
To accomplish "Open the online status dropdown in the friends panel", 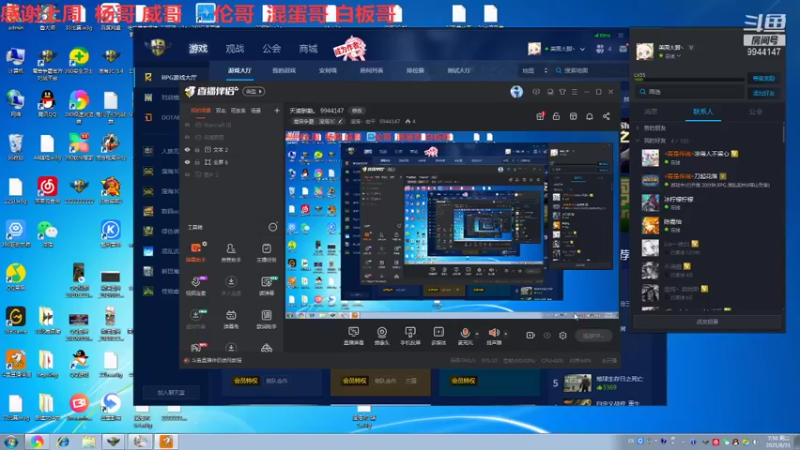I will (x=679, y=56).
